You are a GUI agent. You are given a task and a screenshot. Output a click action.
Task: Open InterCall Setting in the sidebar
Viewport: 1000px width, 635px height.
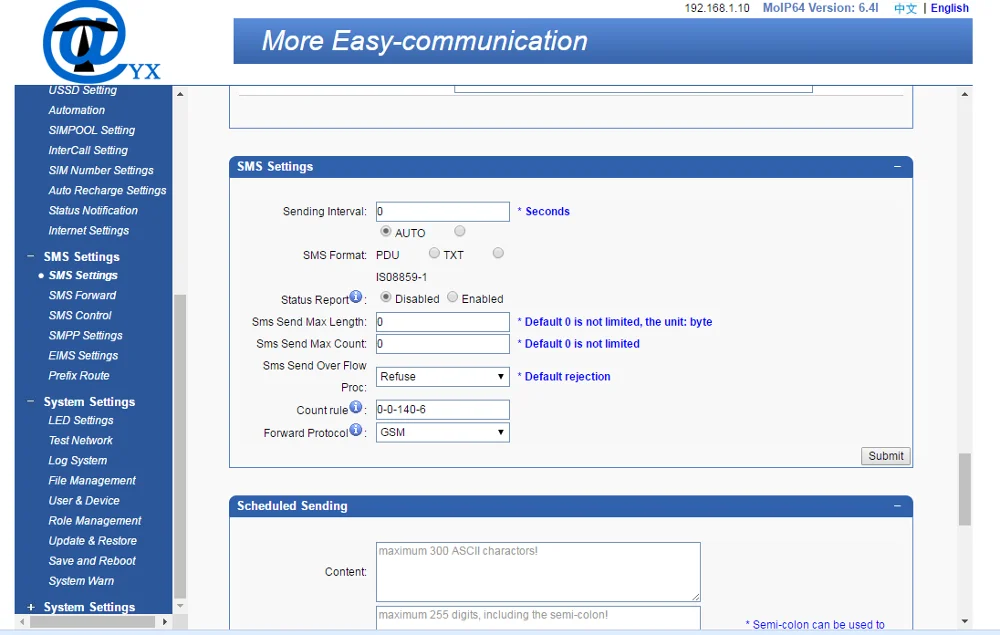[x=88, y=150]
